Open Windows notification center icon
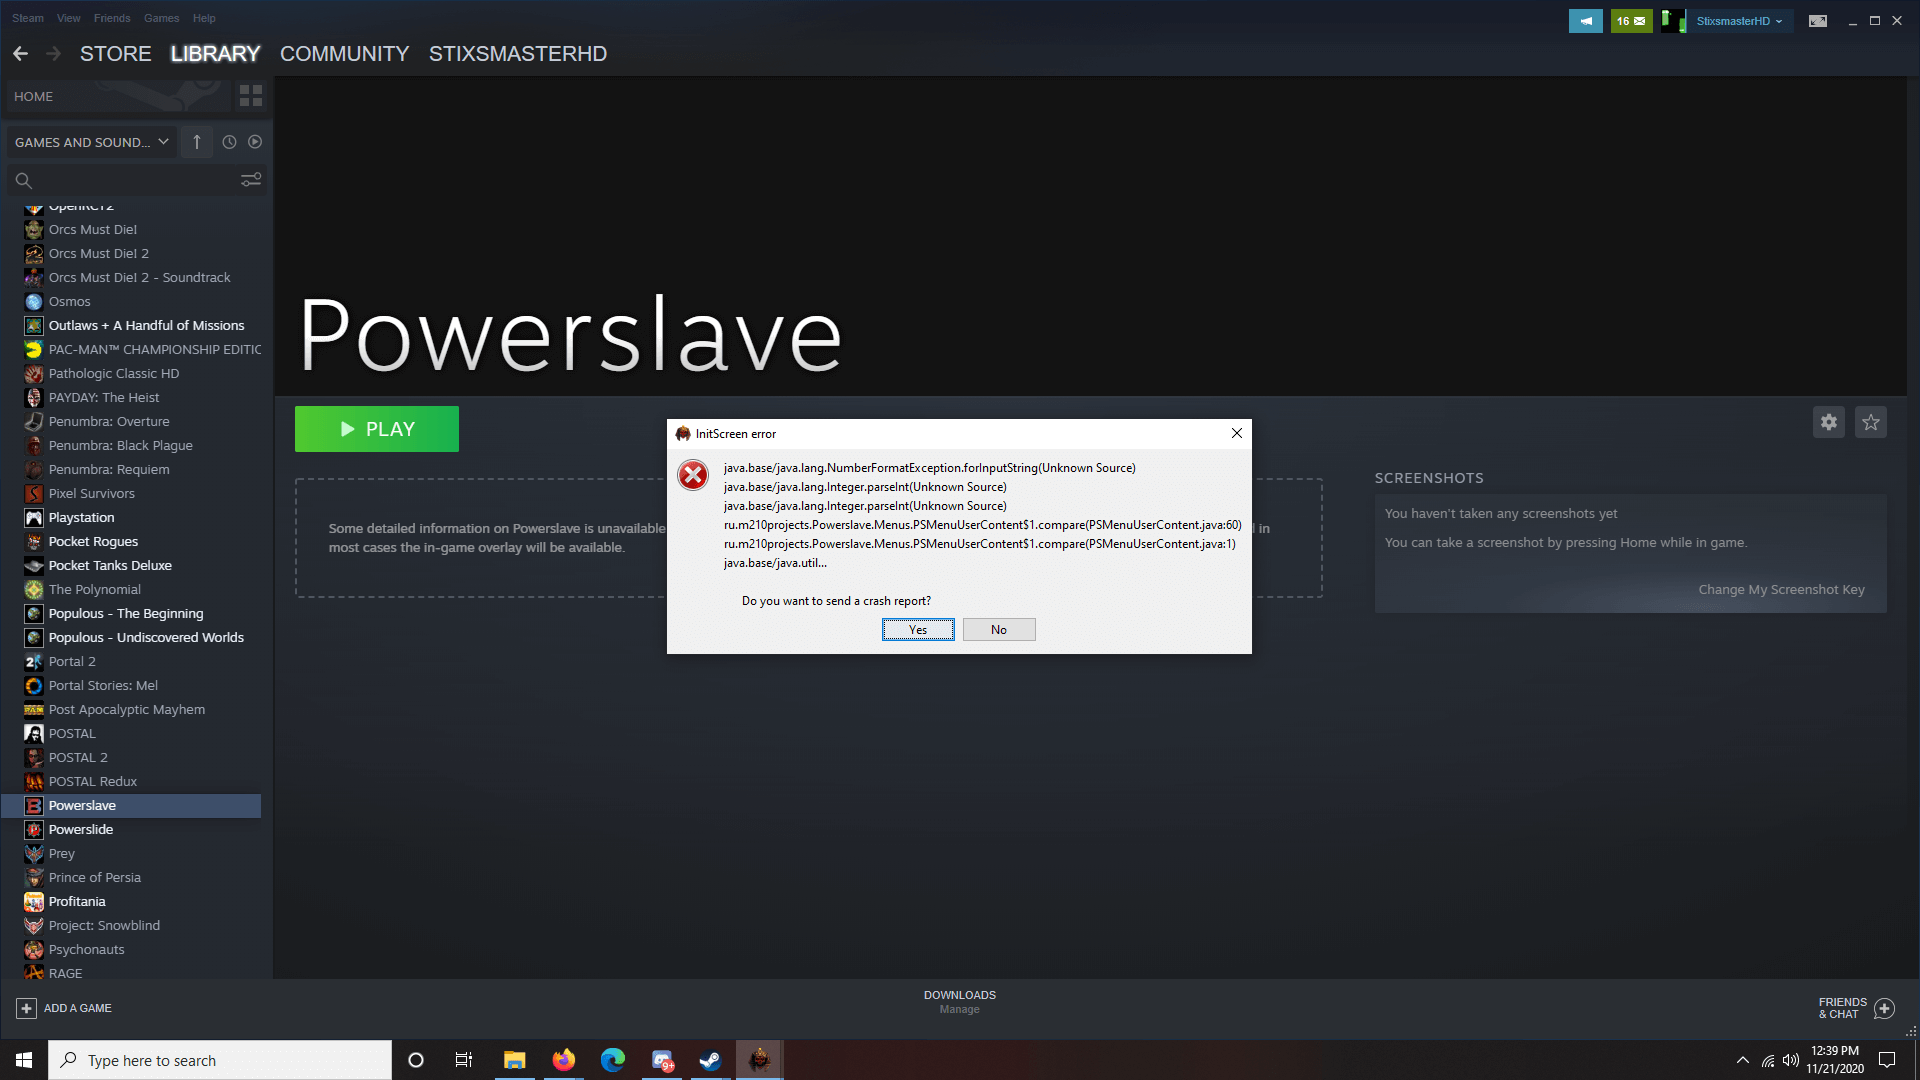Screen dimensions: 1920x1080 [1887, 1060]
